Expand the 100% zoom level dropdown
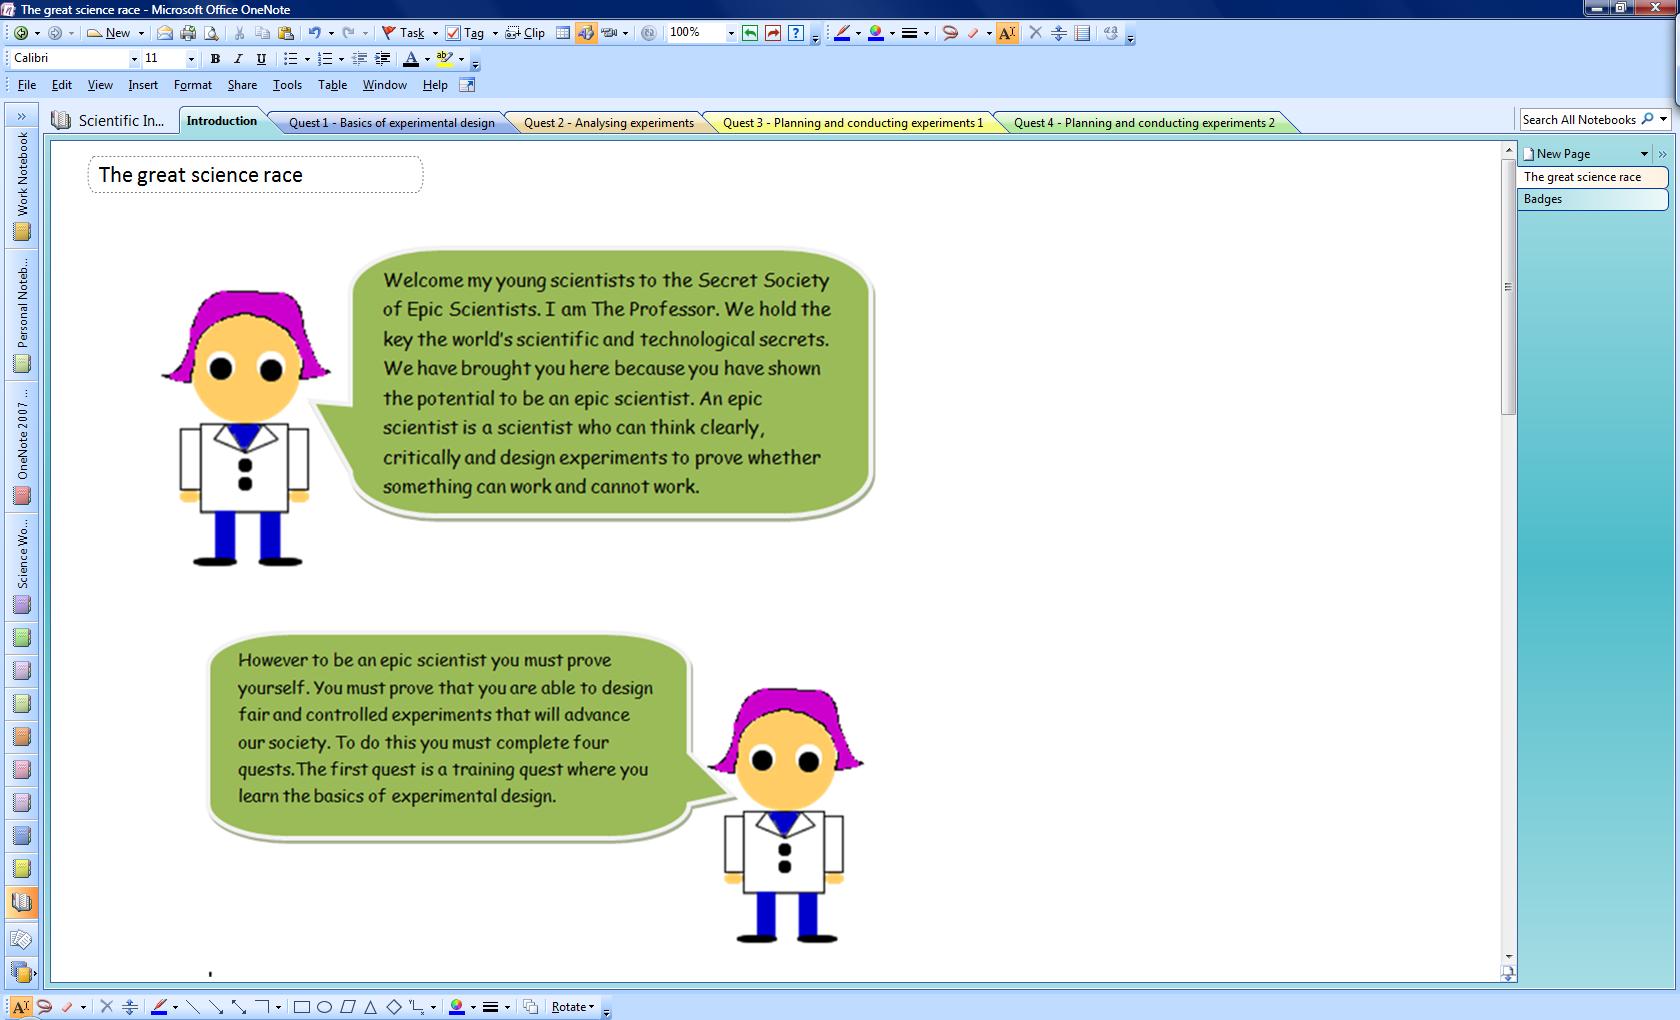Screen dimensions: 1680x1020 [731, 33]
